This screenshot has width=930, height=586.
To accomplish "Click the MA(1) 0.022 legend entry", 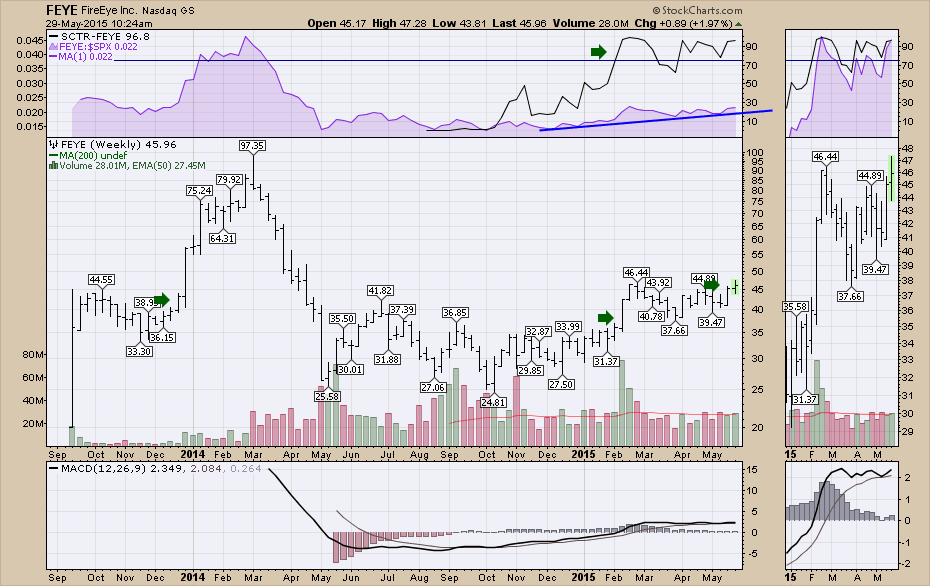I will (x=81, y=56).
